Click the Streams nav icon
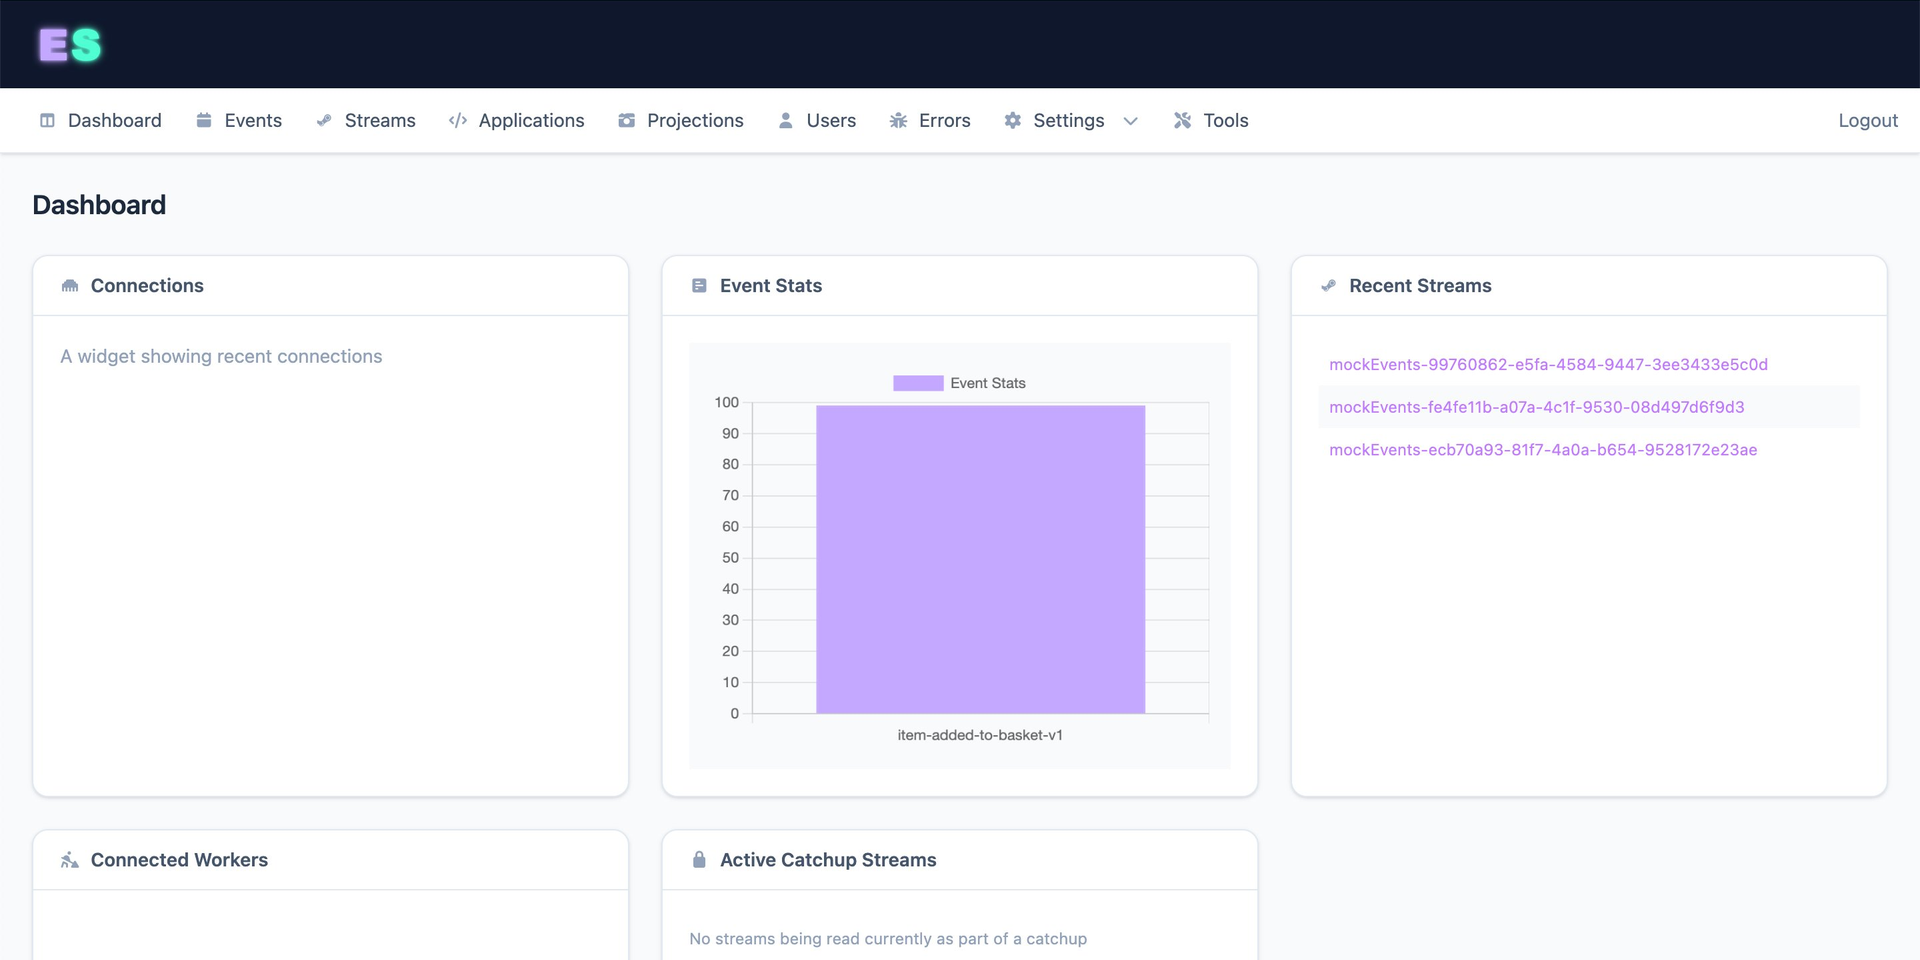The height and width of the screenshot is (960, 1920). [x=324, y=120]
